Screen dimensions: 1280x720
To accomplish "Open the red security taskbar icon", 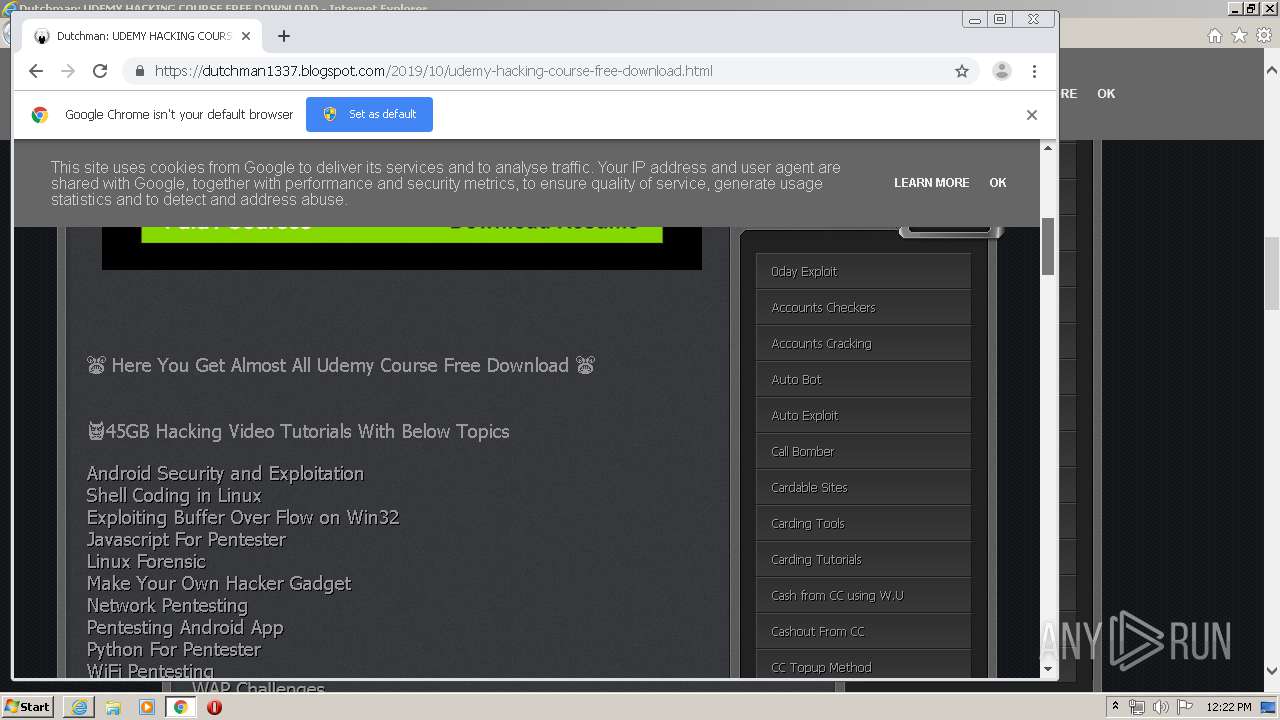I will point(214,707).
